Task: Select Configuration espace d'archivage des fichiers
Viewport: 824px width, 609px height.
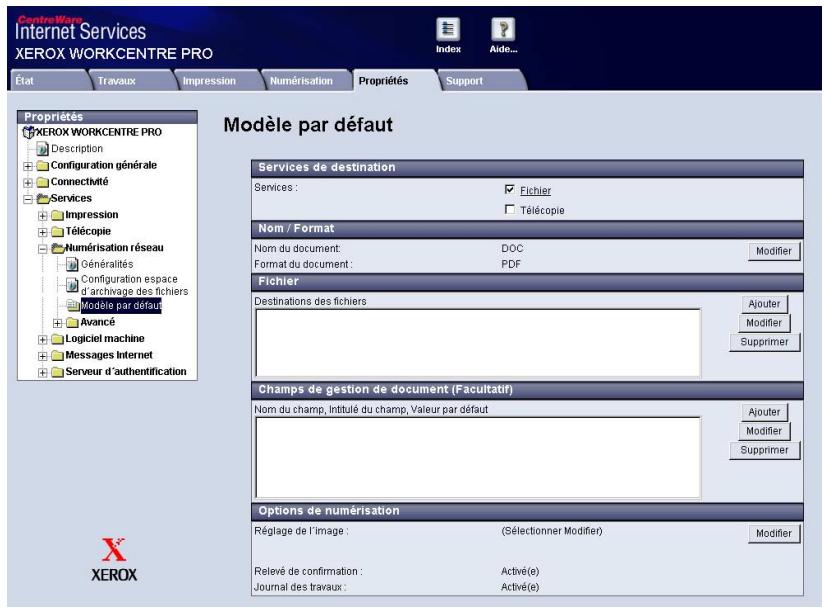Action: (134, 285)
